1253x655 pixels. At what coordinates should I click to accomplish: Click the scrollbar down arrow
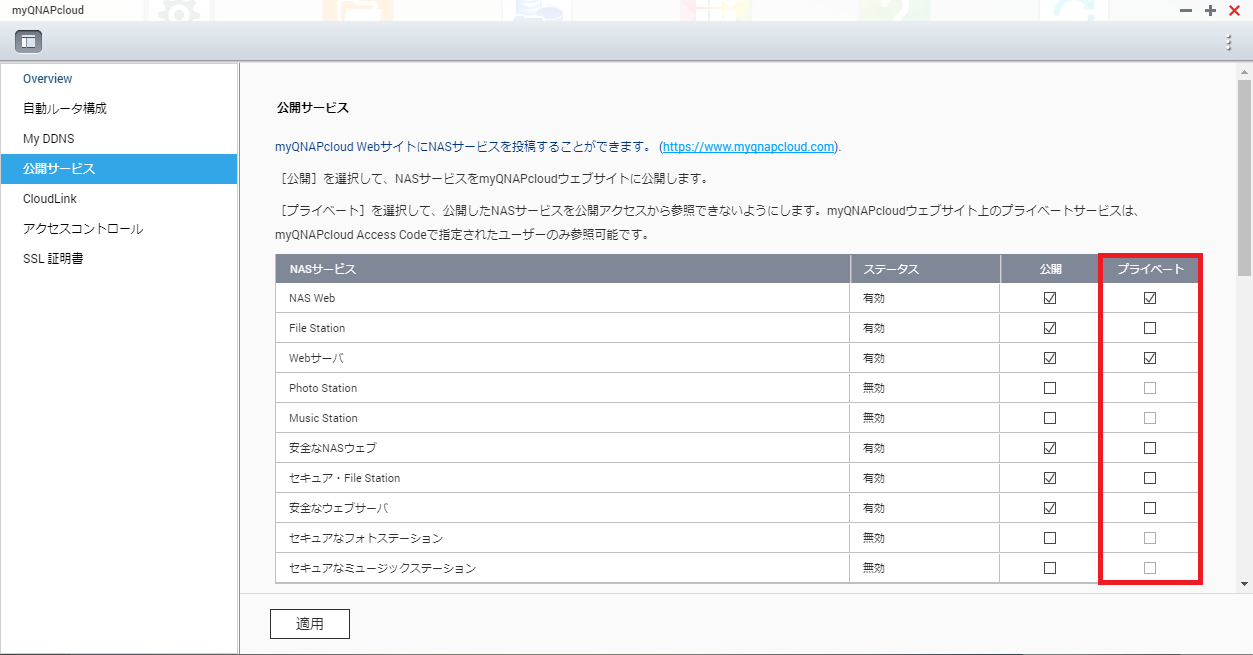1244,582
